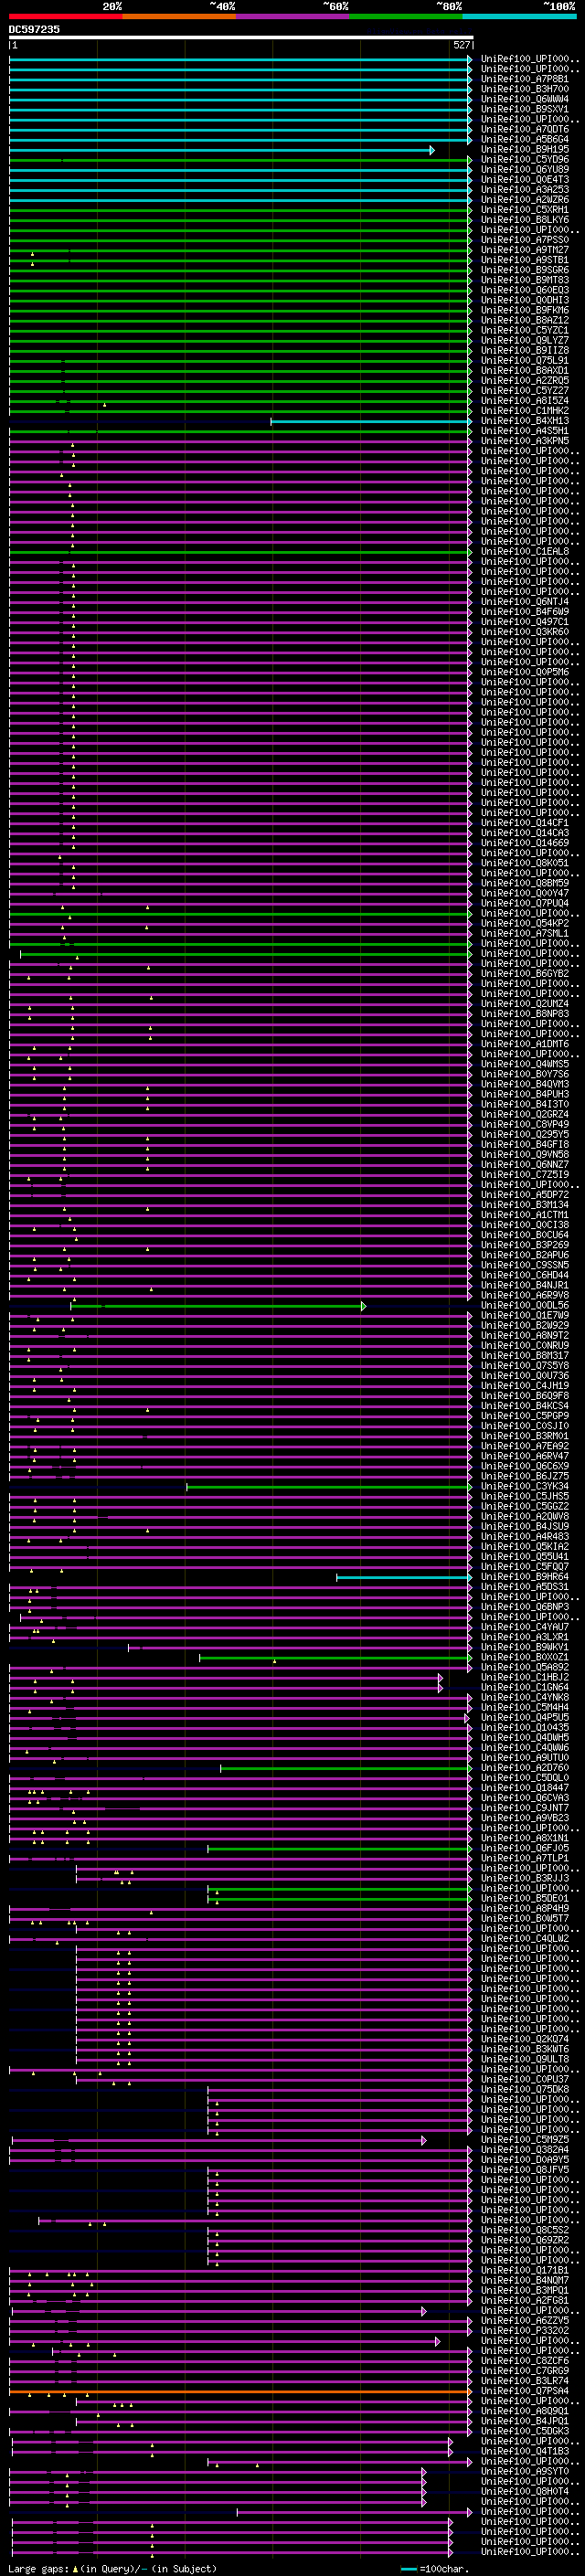Viewport: 585px width, 2576px height.
Task: Click the query name DC597235
Action: click(x=34, y=30)
